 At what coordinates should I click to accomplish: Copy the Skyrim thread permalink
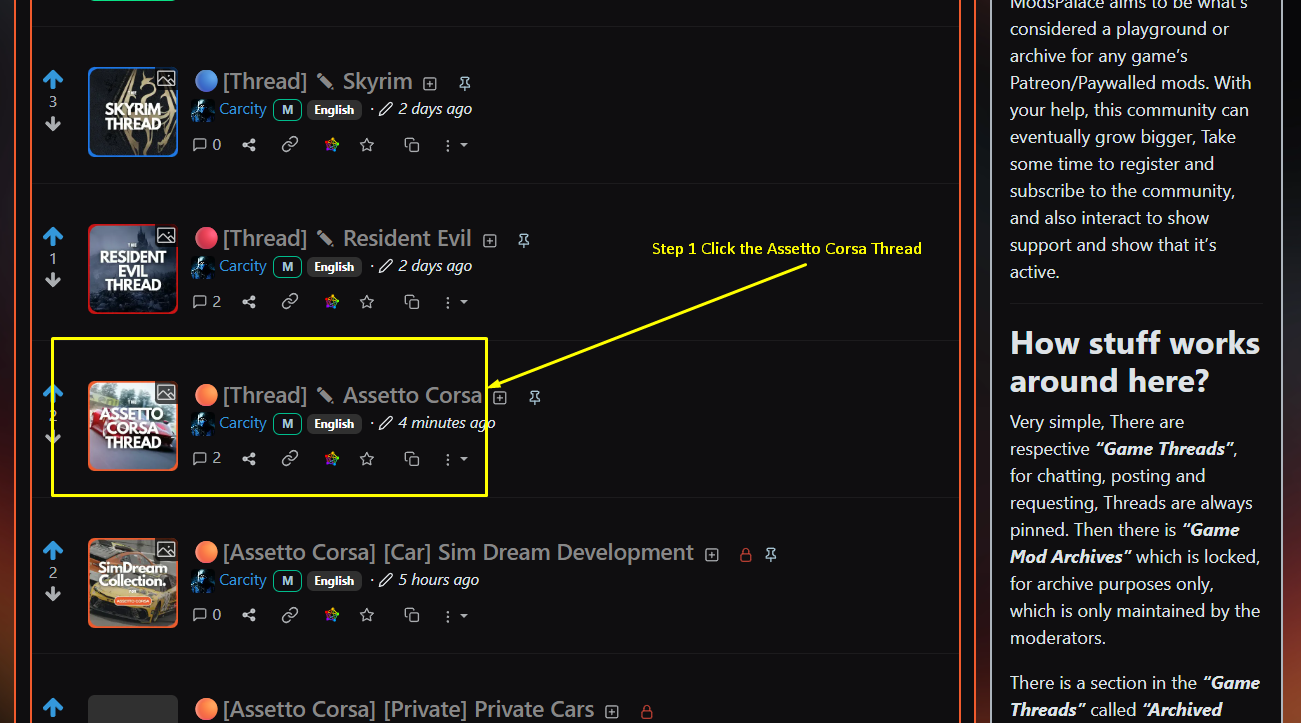click(290, 145)
